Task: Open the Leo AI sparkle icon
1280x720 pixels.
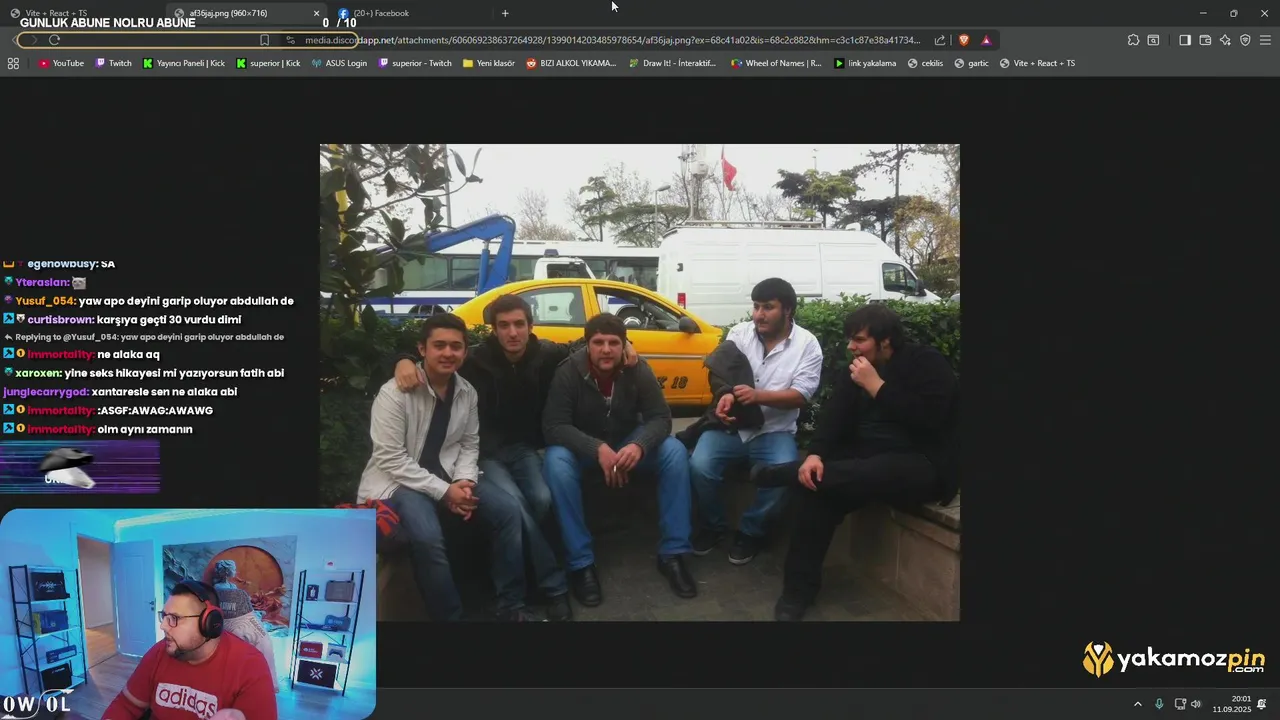Action: 1225,40
